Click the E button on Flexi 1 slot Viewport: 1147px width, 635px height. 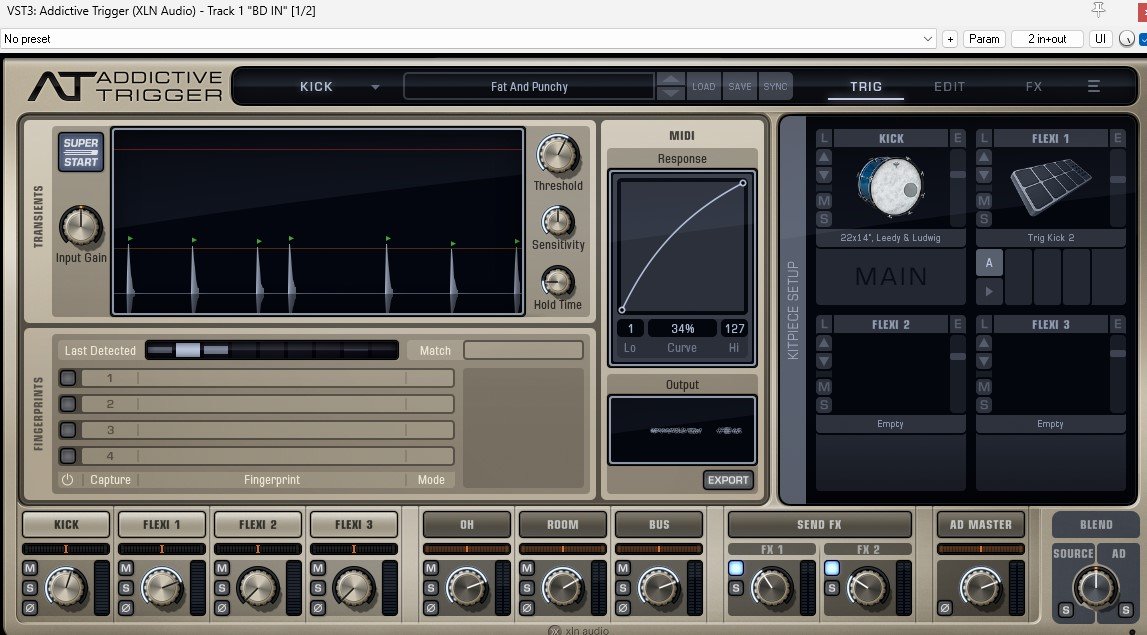(1117, 139)
